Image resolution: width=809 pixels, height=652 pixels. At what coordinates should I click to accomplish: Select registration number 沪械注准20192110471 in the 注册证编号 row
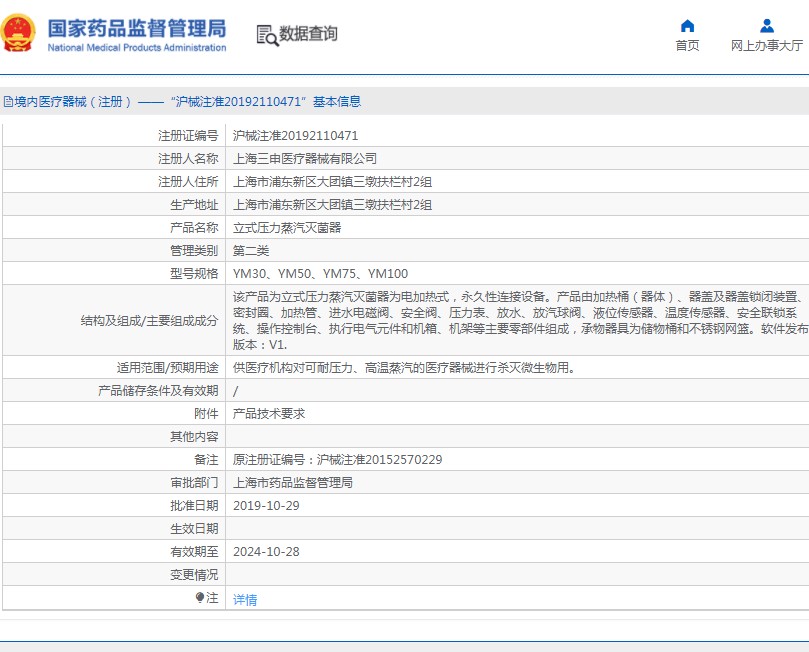coord(295,136)
